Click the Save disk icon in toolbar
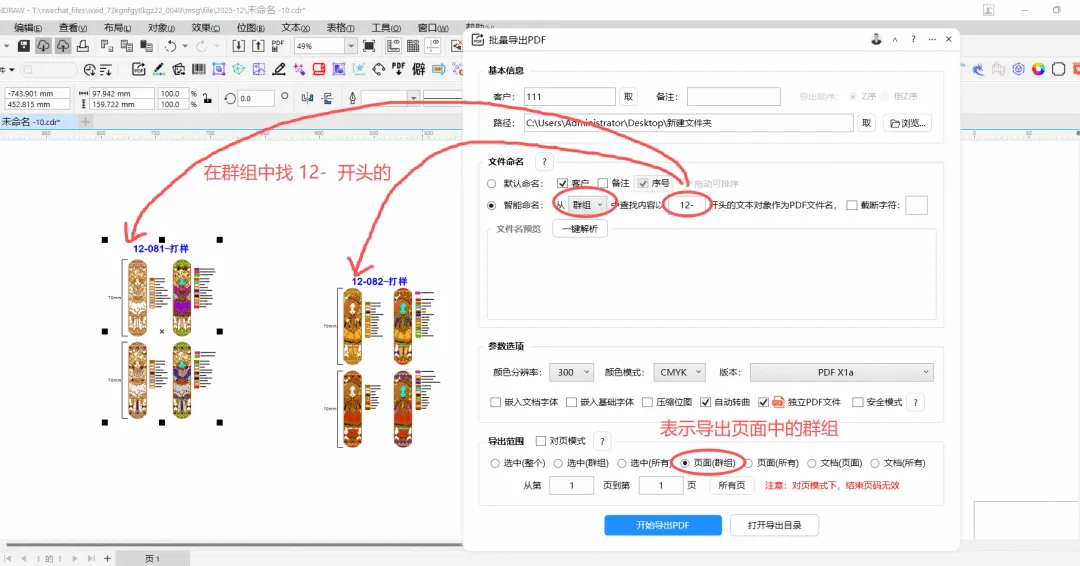 pos(24,46)
